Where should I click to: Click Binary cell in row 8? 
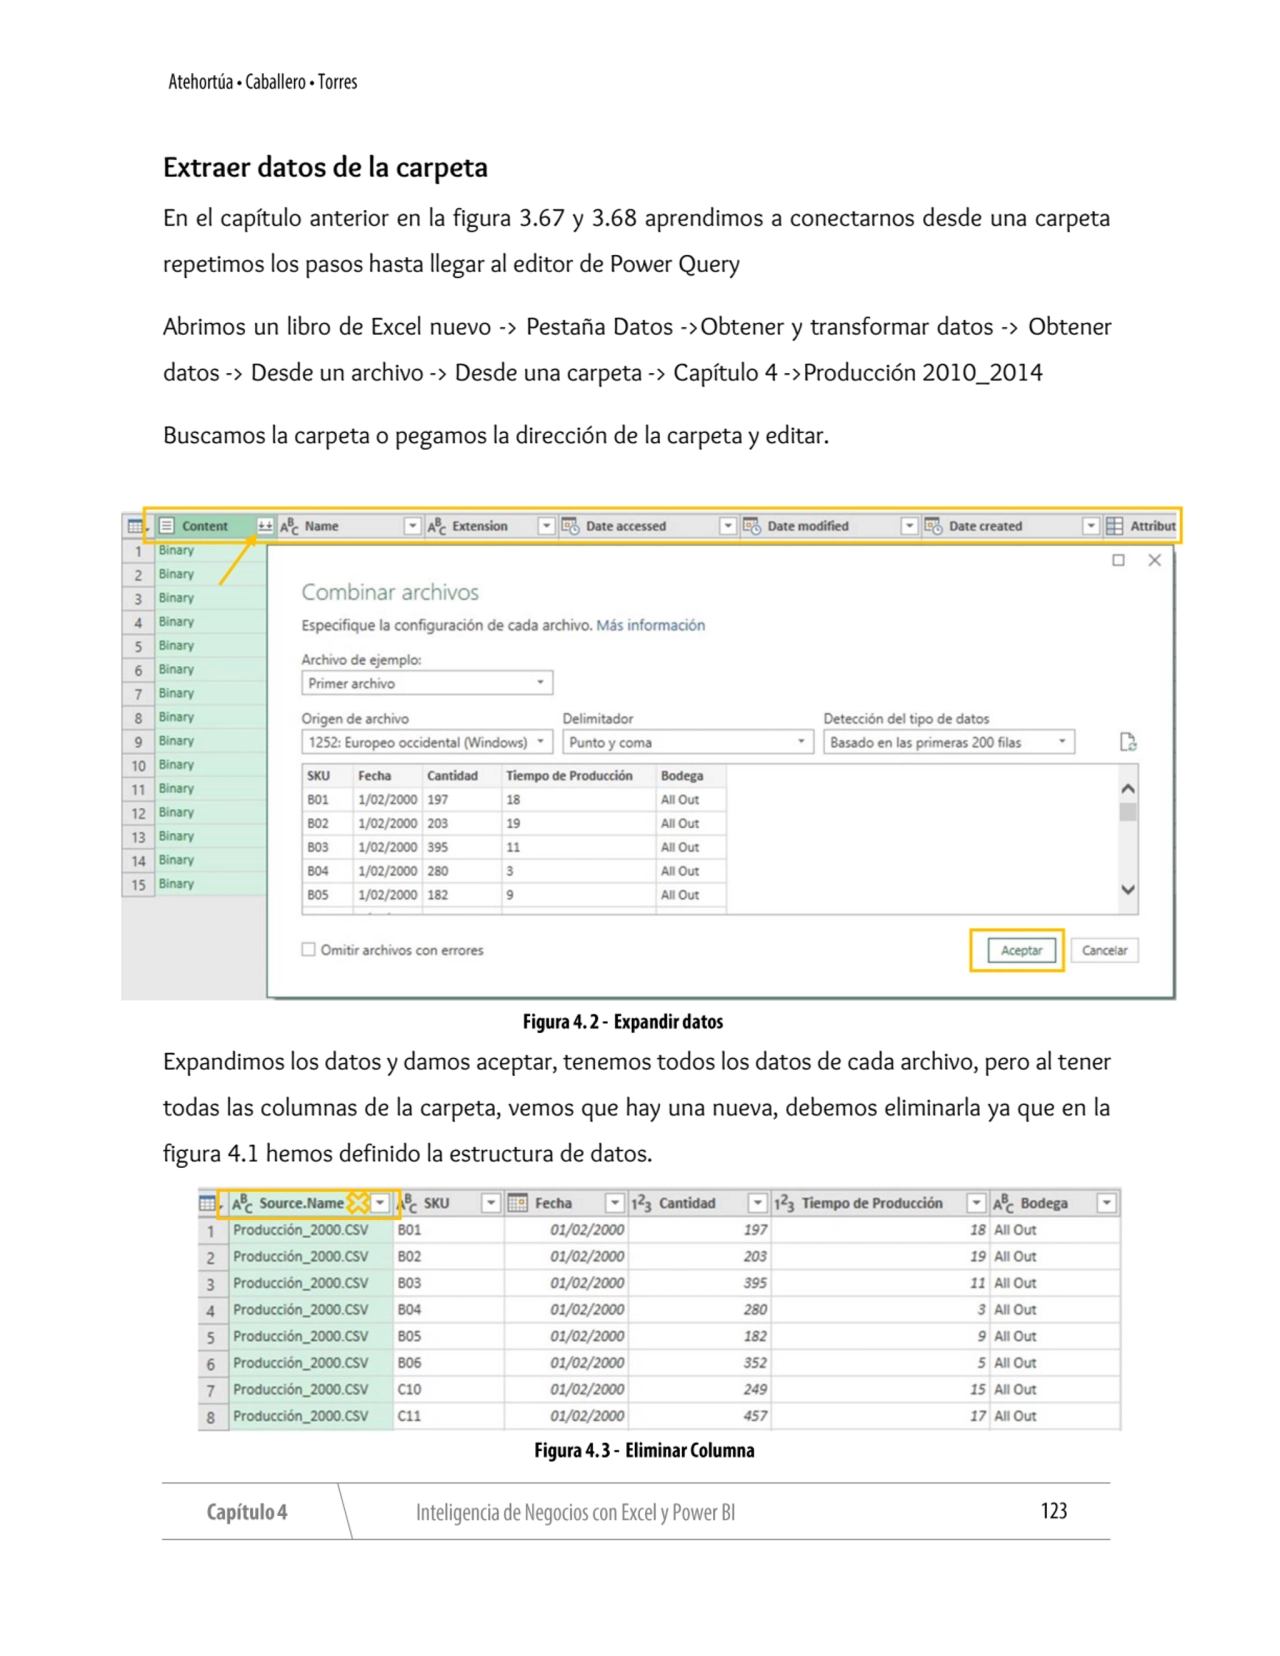[x=211, y=717]
